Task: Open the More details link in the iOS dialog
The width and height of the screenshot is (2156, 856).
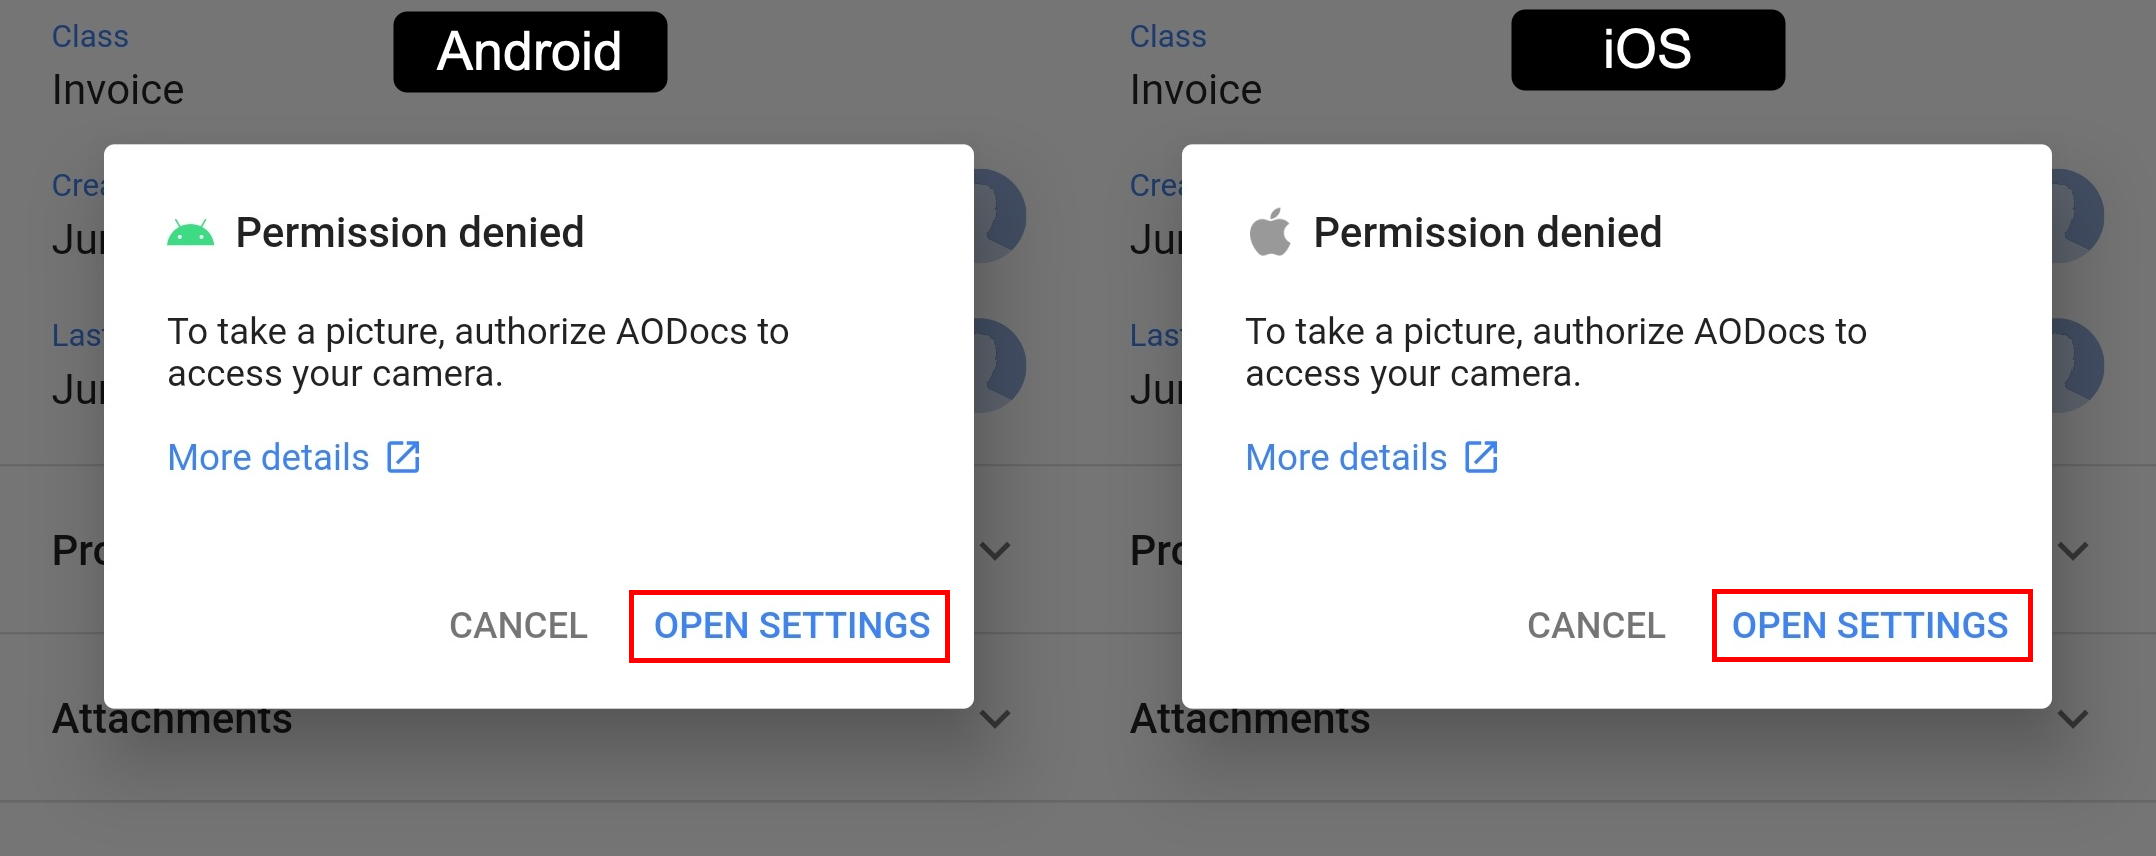Action: pyautogui.click(x=1346, y=456)
